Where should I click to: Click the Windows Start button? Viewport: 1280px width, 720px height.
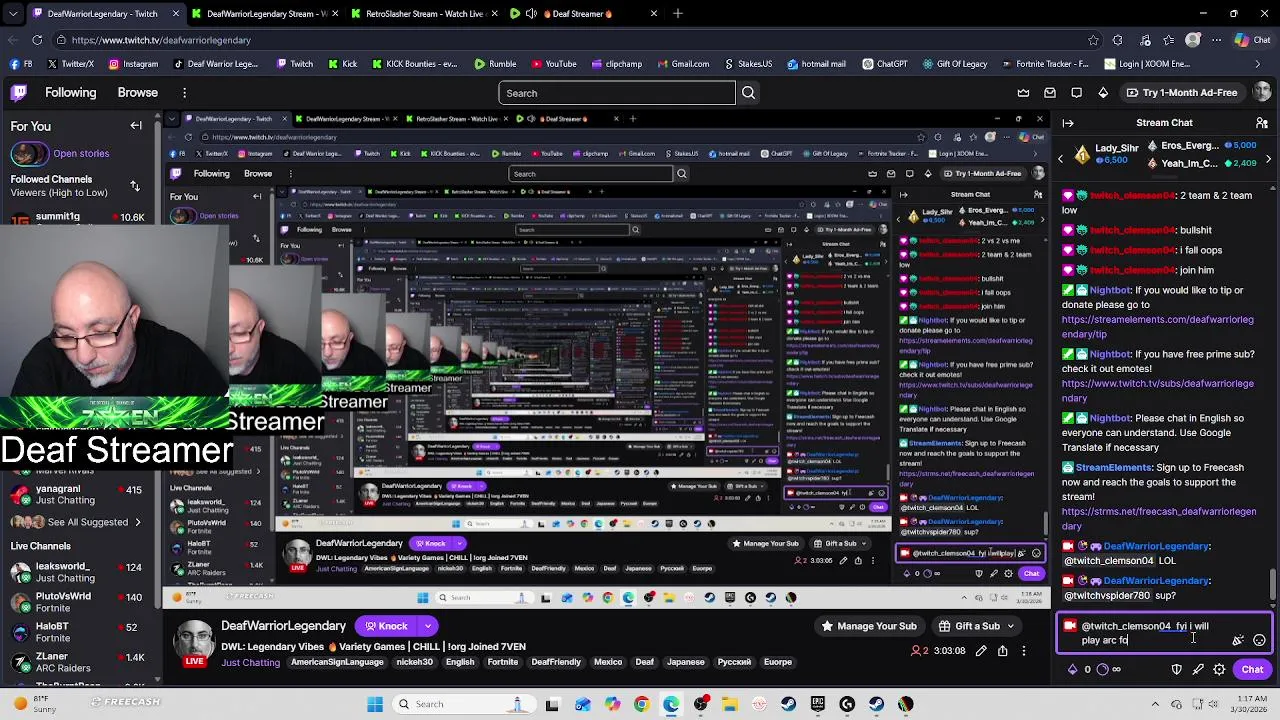tap(375, 704)
